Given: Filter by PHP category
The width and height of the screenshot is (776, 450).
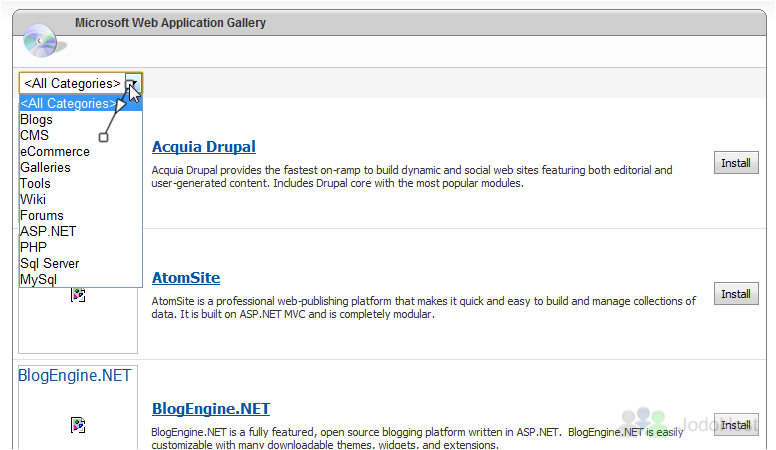Looking at the screenshot, I should point(81,247).
